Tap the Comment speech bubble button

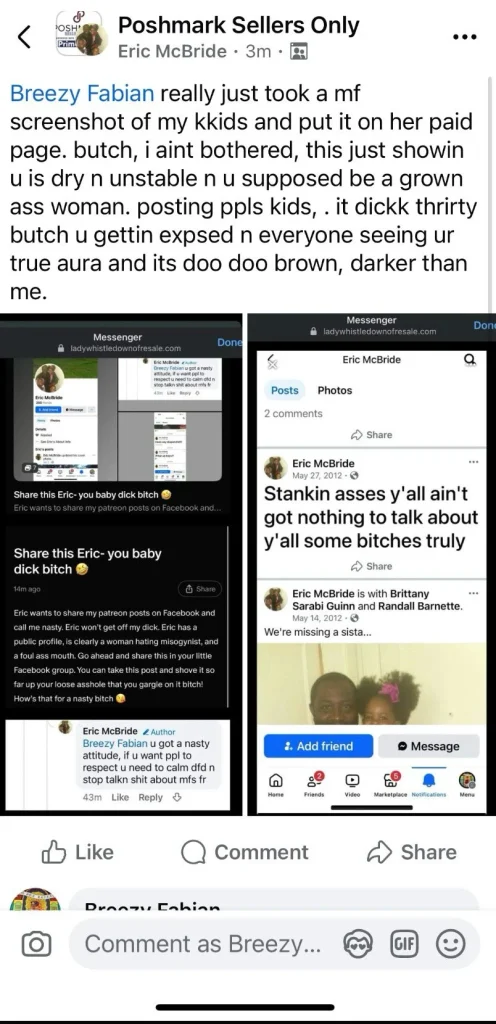(244, 852)
